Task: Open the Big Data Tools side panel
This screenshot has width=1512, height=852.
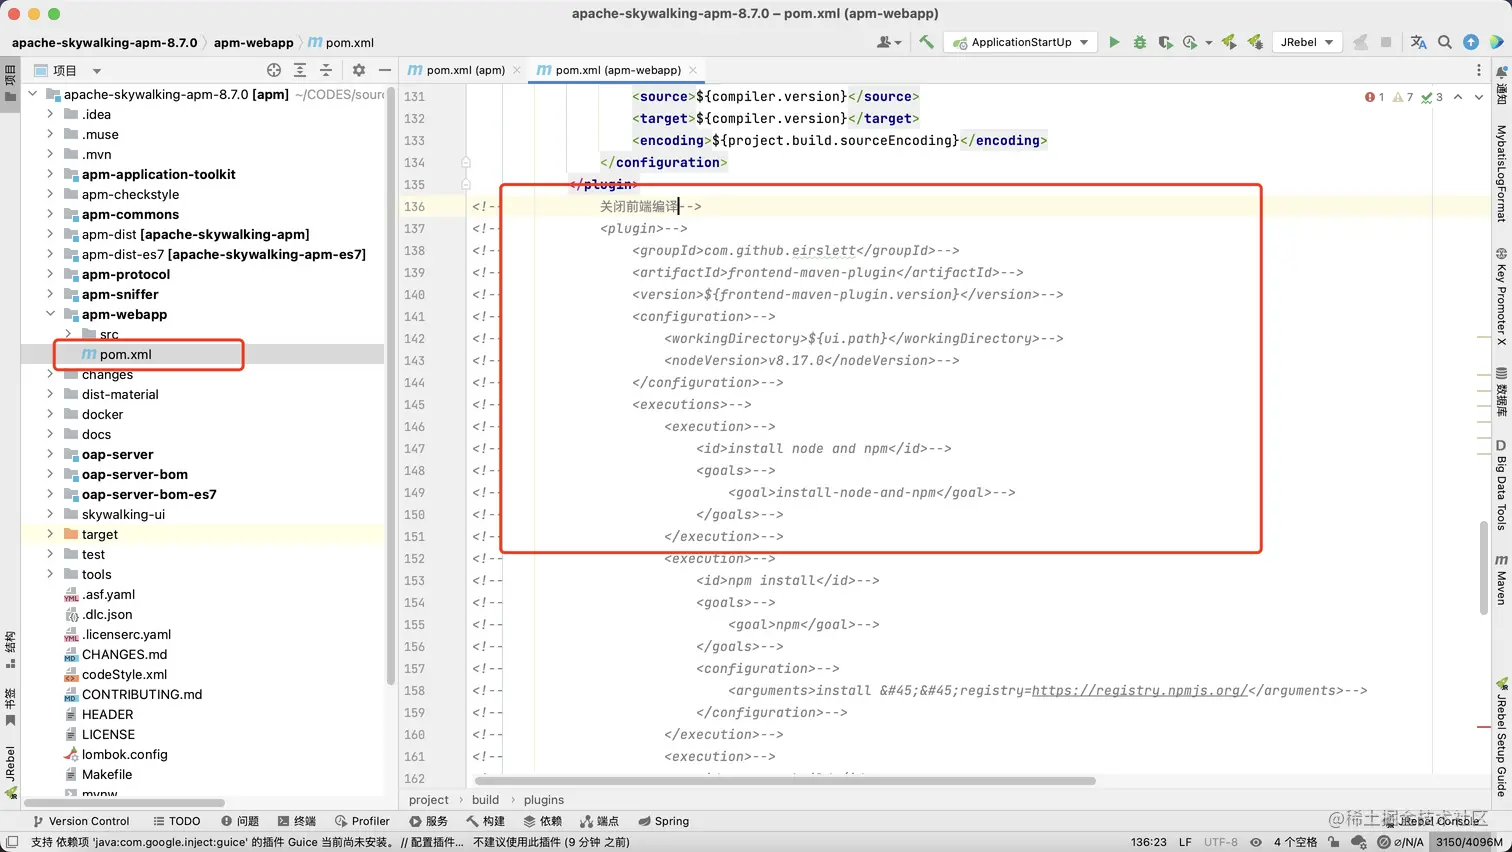Action: tap(1501, 484)
